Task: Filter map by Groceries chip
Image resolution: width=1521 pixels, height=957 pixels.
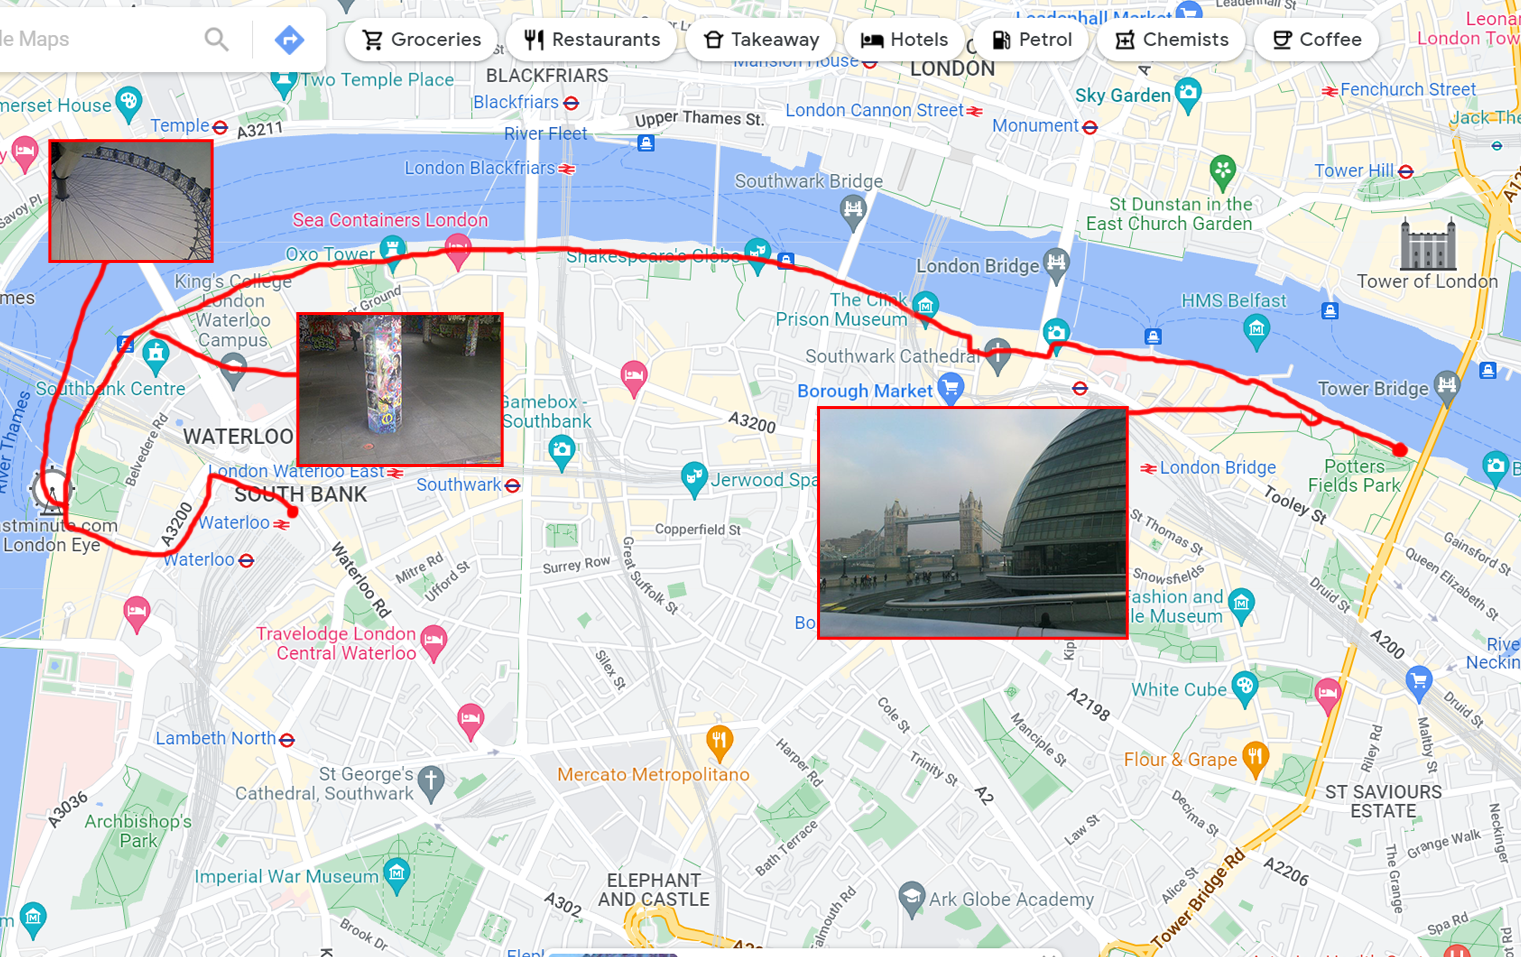Action: click(421, 40)
